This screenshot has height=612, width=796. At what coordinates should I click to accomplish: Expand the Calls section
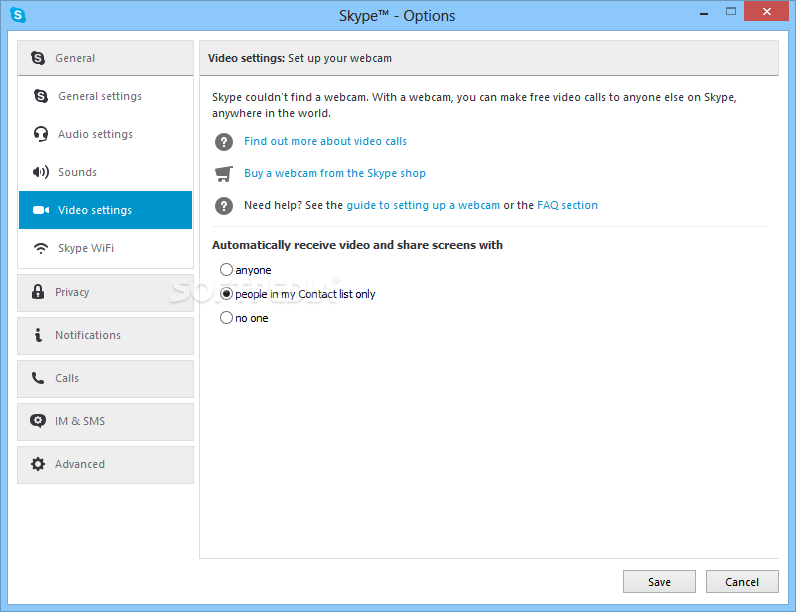tap(106, 379)
